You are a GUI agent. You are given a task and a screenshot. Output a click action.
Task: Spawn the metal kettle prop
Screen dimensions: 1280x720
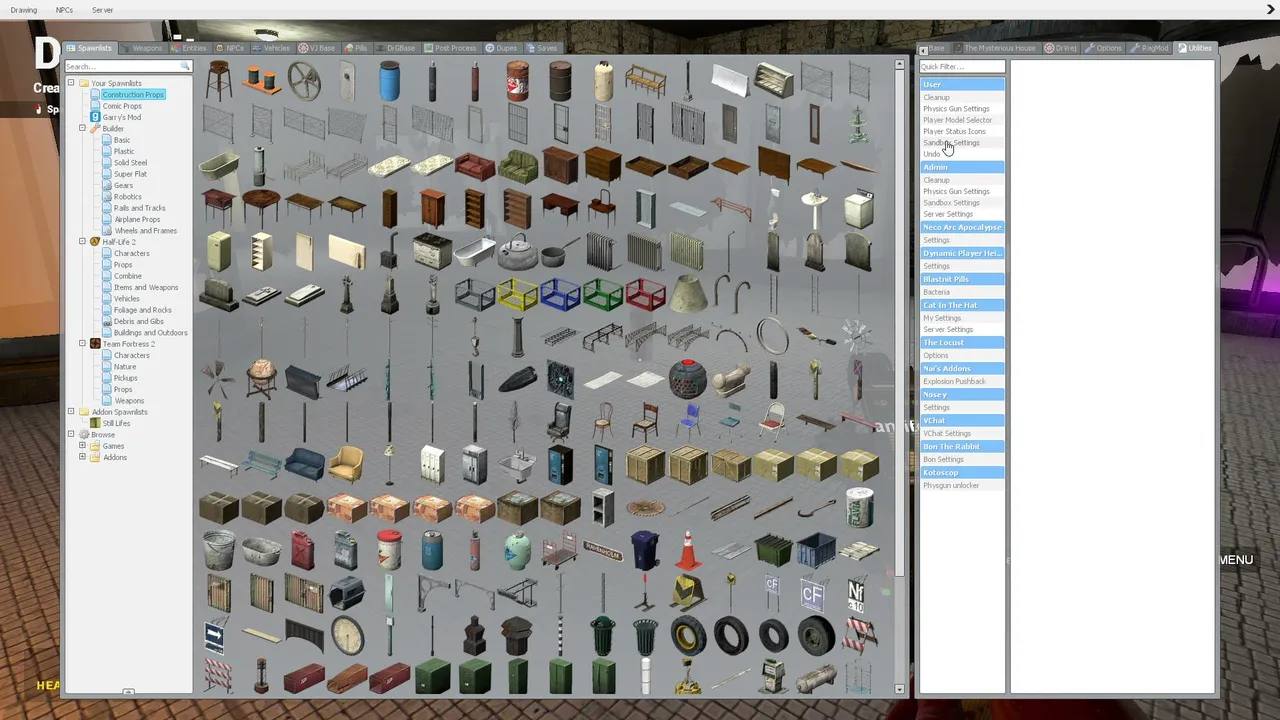(x=517, y=251)
